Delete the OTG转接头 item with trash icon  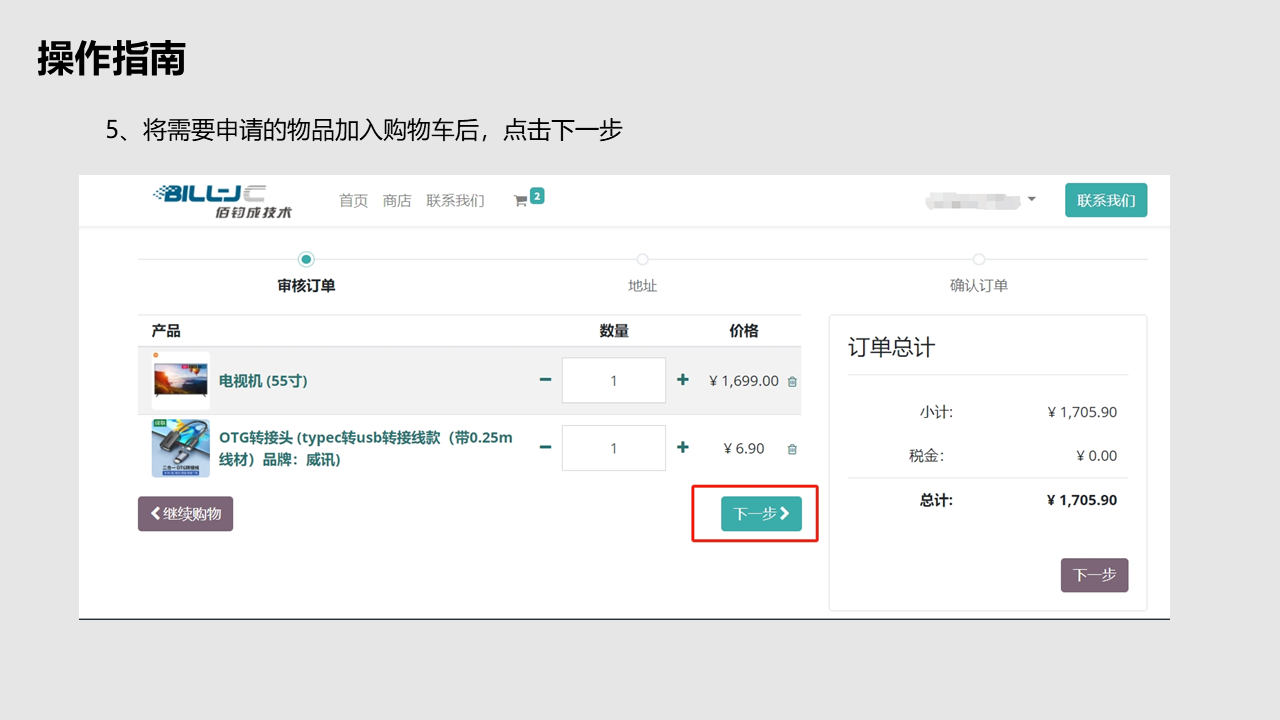coord(792,449)
